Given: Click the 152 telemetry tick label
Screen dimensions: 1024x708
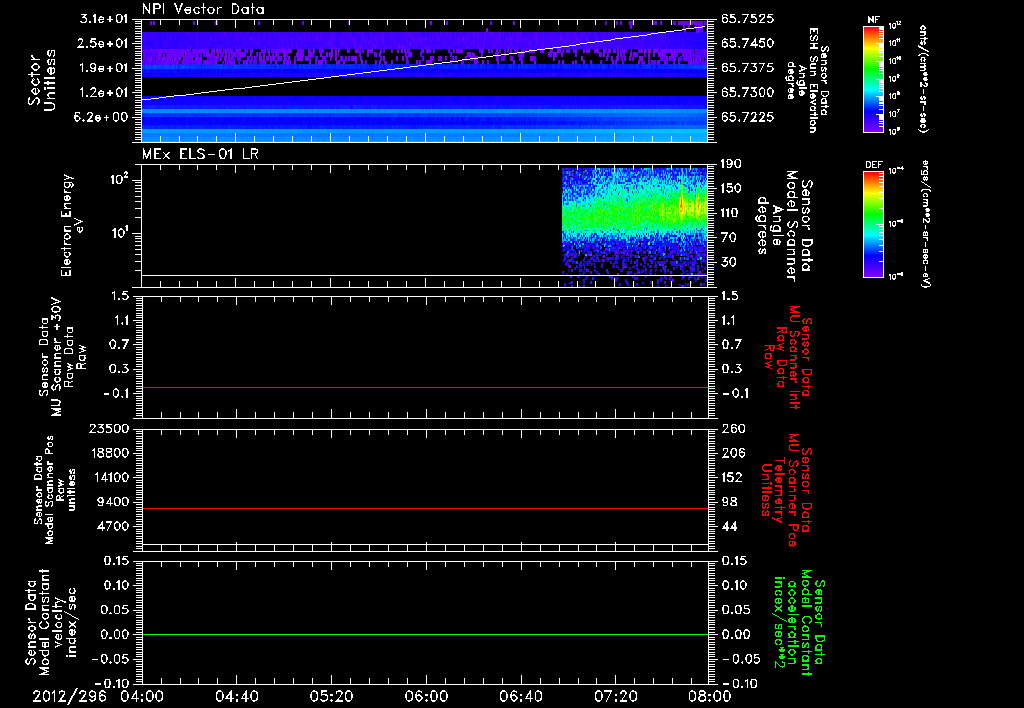Looking at the screenshot, I should coord(733,477).
